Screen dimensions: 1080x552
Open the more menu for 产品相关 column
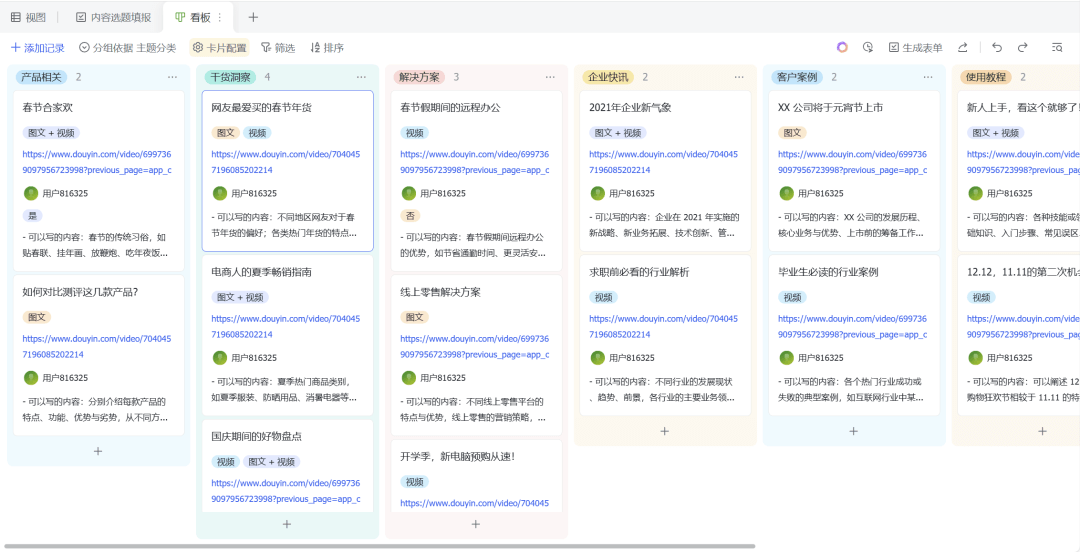point(172,77)
